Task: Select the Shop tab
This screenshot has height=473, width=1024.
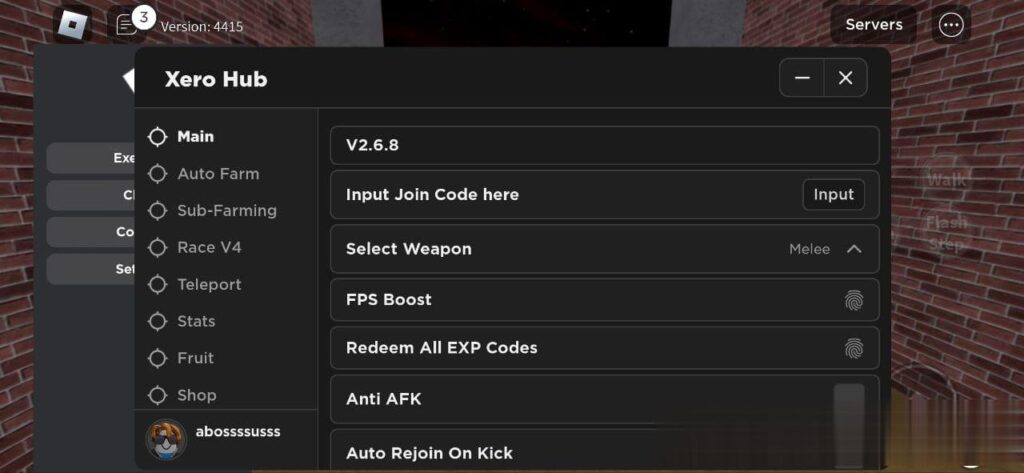Action: (x=196, y=395)
